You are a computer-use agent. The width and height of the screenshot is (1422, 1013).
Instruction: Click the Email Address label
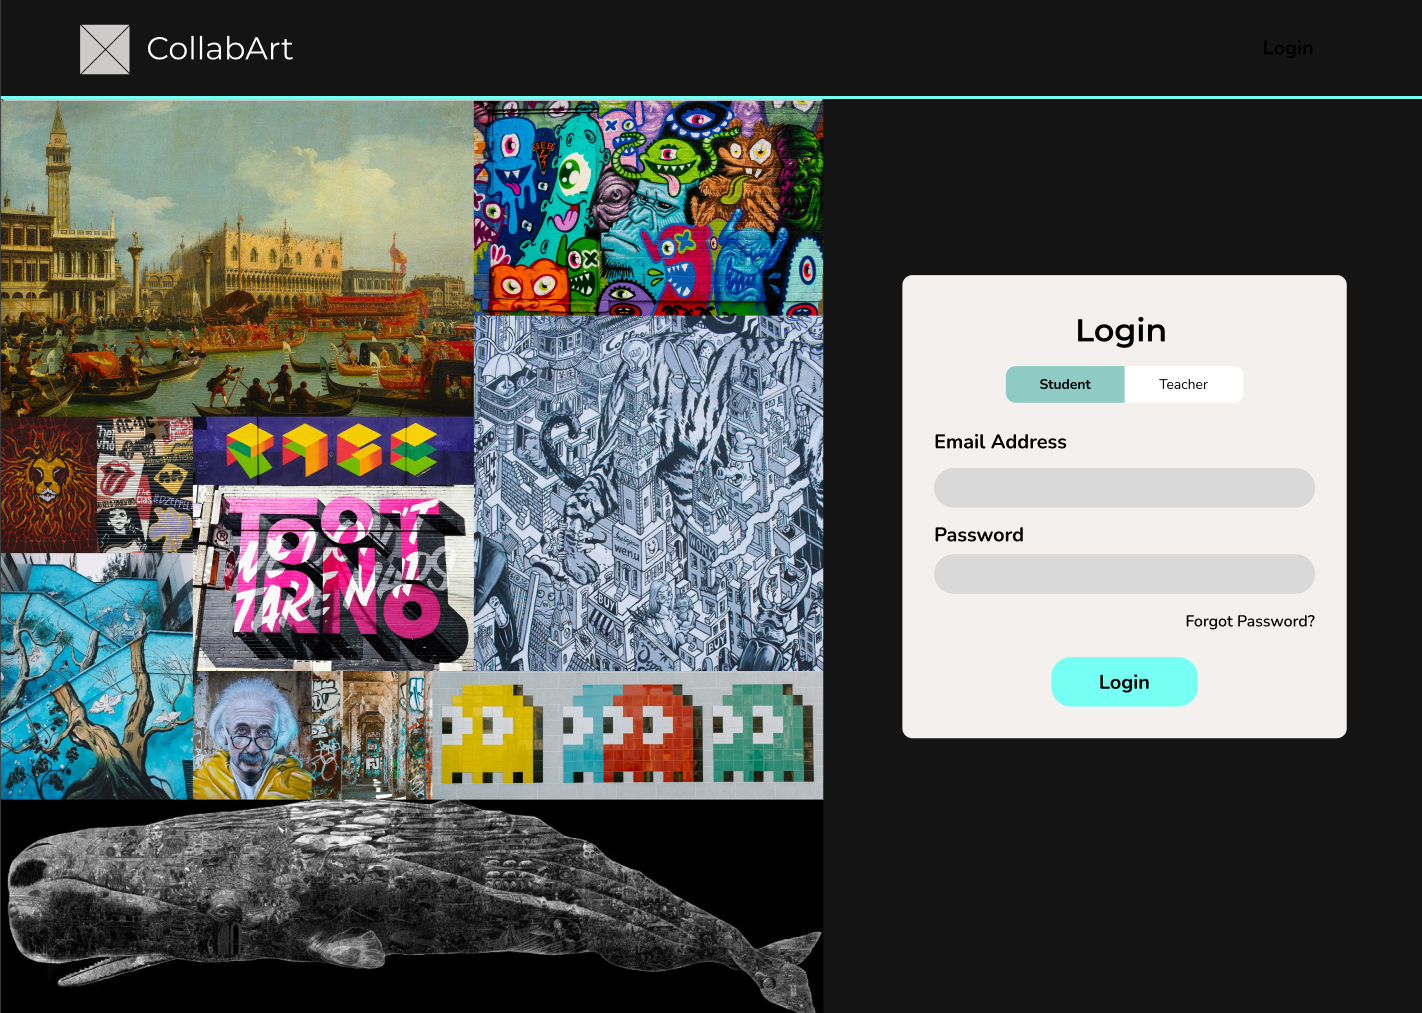click(1000, 442)
